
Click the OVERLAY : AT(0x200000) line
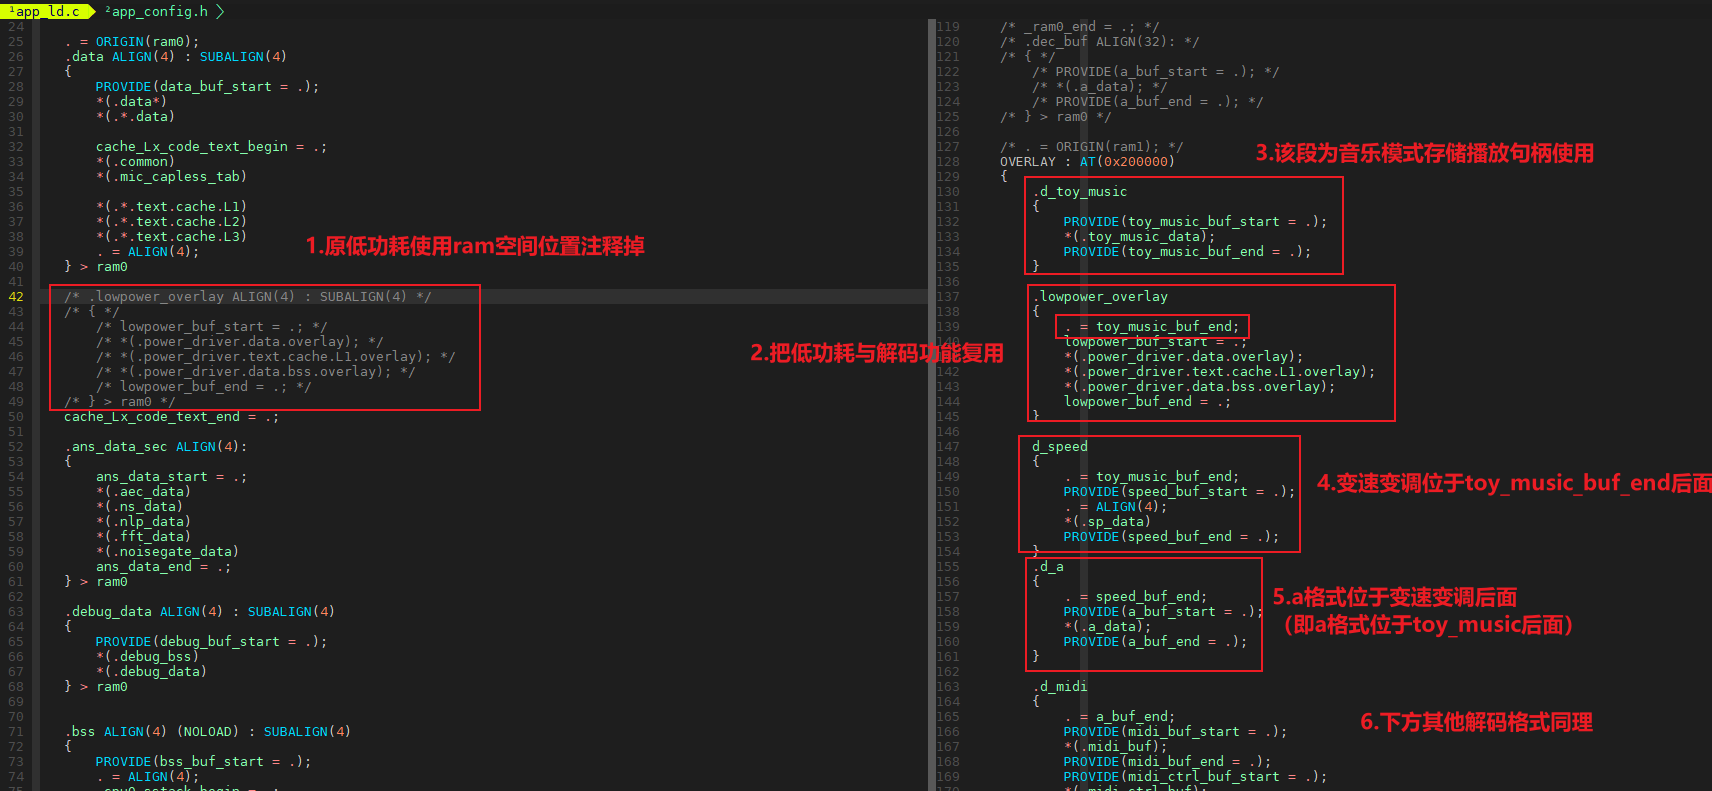tap(1087, 161)
